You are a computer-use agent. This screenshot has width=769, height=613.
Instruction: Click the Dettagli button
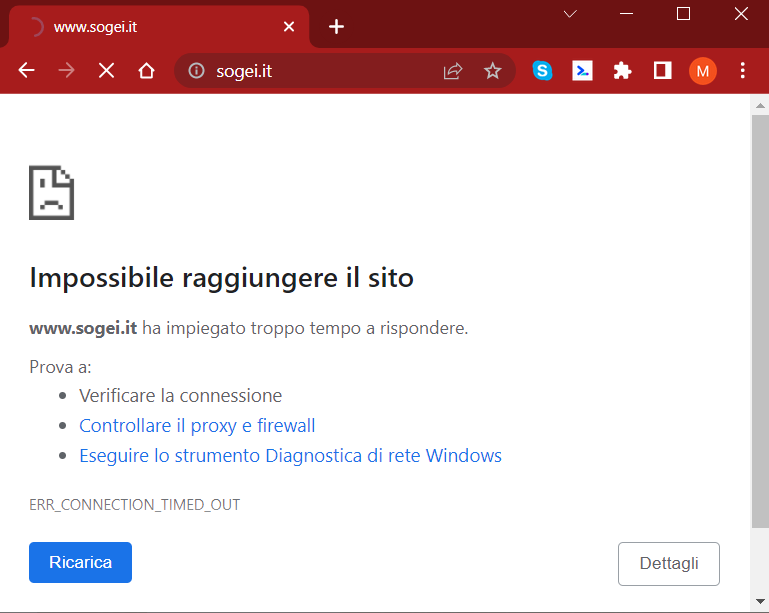tap(668, 563)
